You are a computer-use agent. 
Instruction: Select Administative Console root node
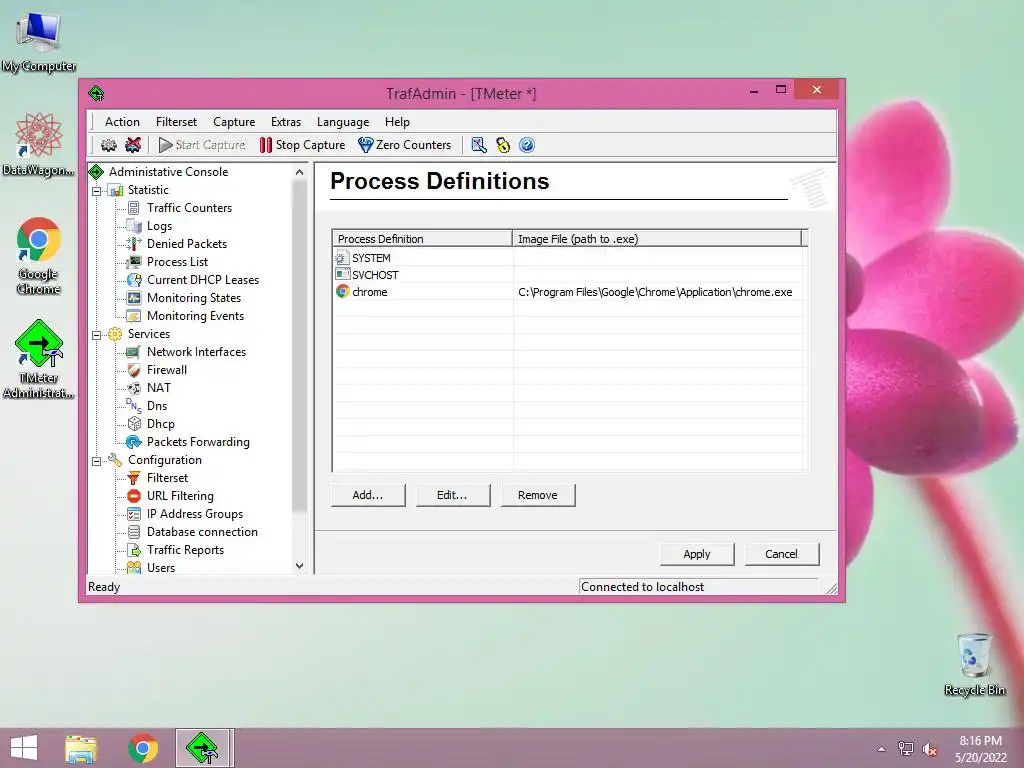(168, 172)
